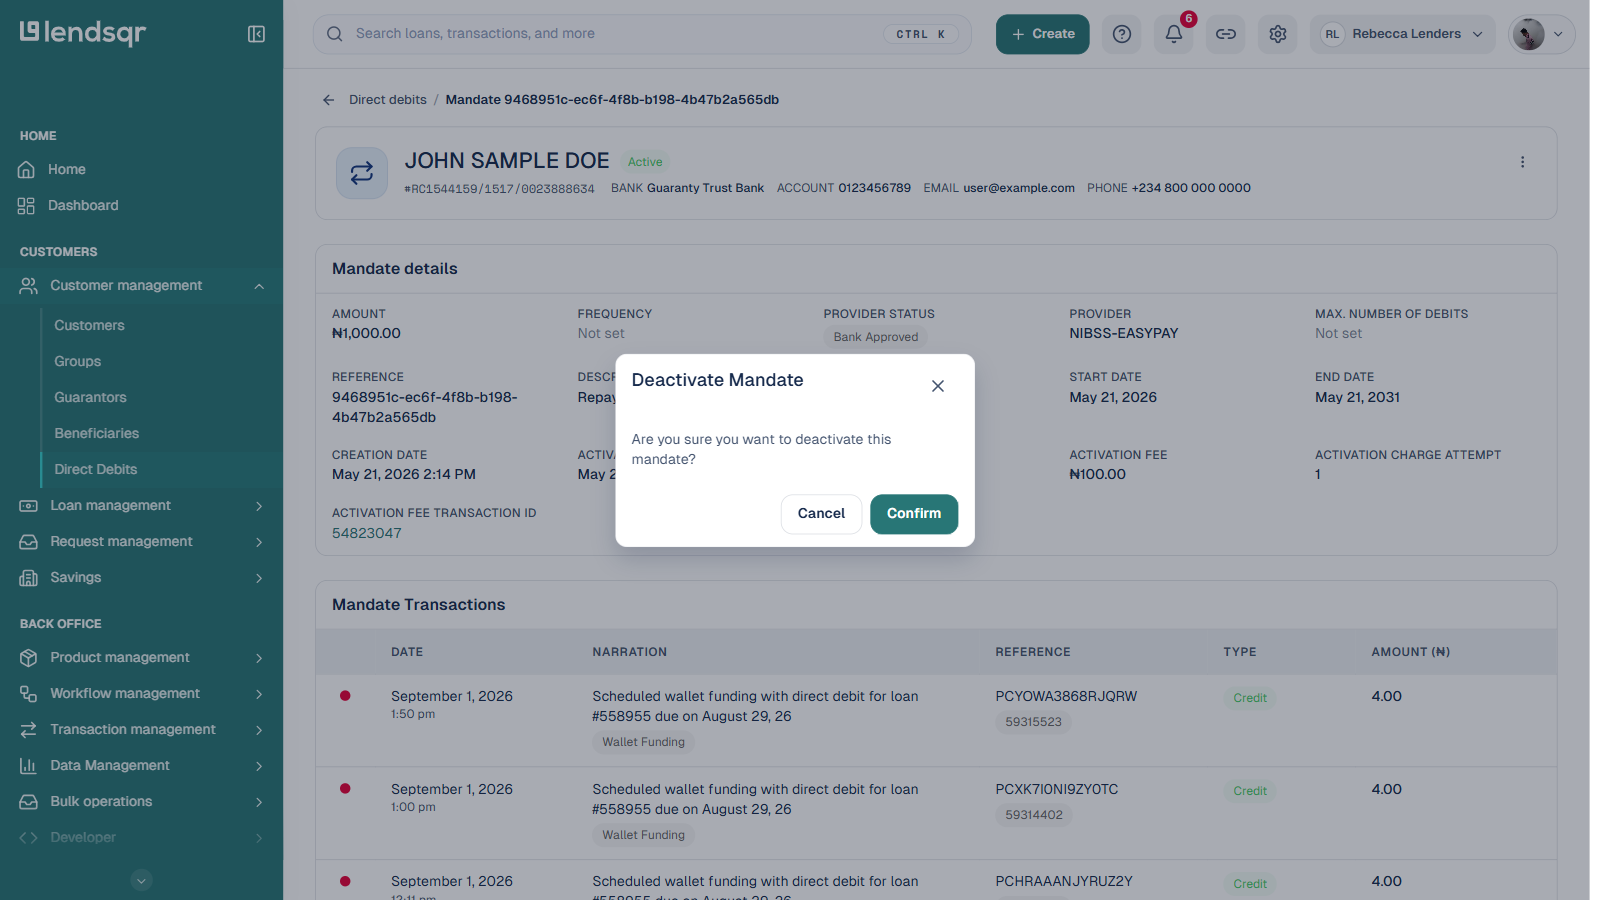The height and width of the screenshot is (900, 1600).
Task: Click the Bank Approved status badge
Action: [876, 337]
